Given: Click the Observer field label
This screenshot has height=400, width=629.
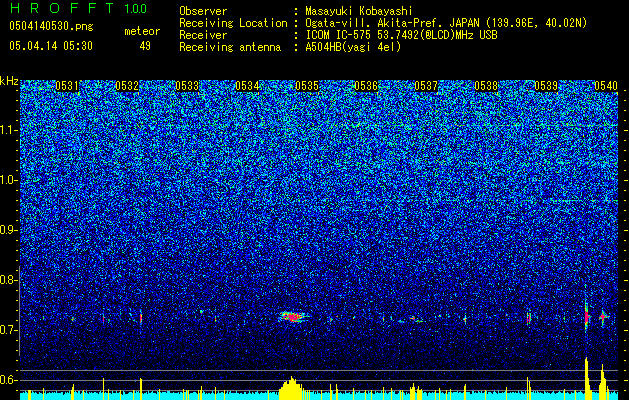Looking at the screenshot, I should coord(203,11).
